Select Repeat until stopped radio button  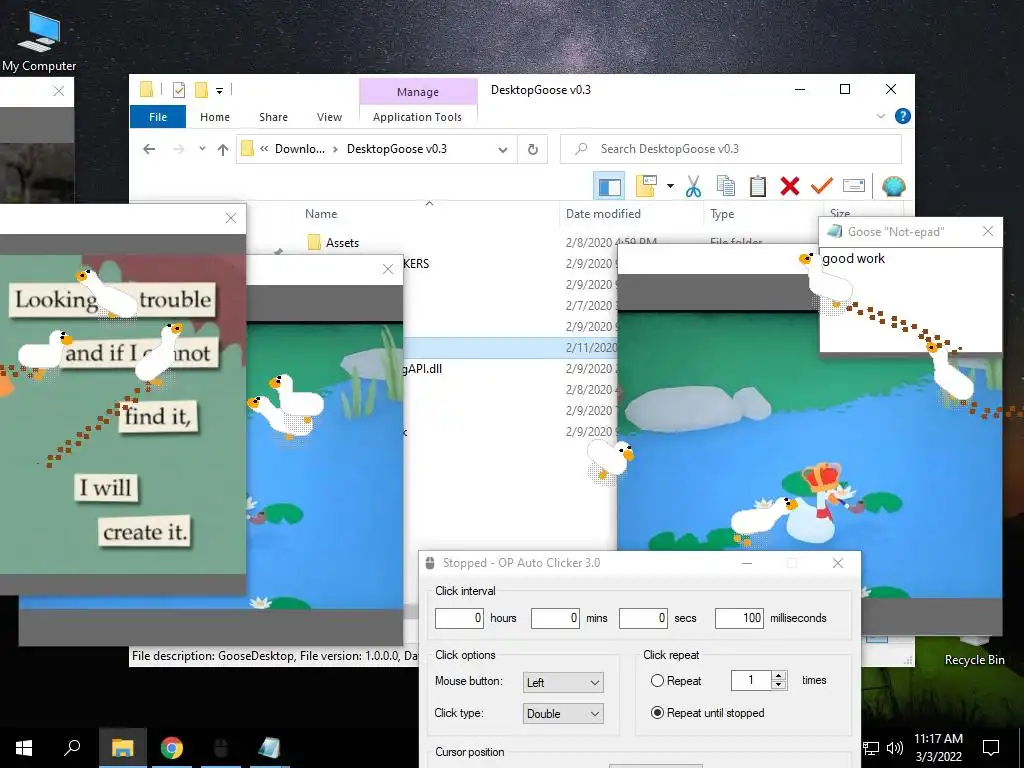(658, 712)
